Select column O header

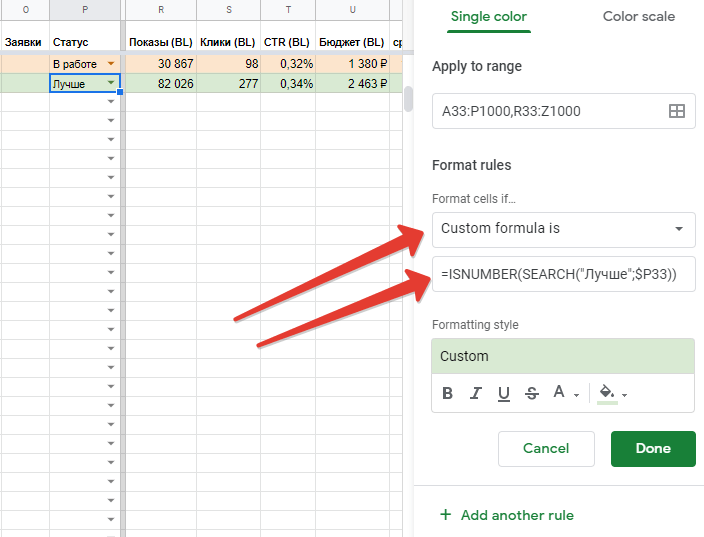pos(25,10)
